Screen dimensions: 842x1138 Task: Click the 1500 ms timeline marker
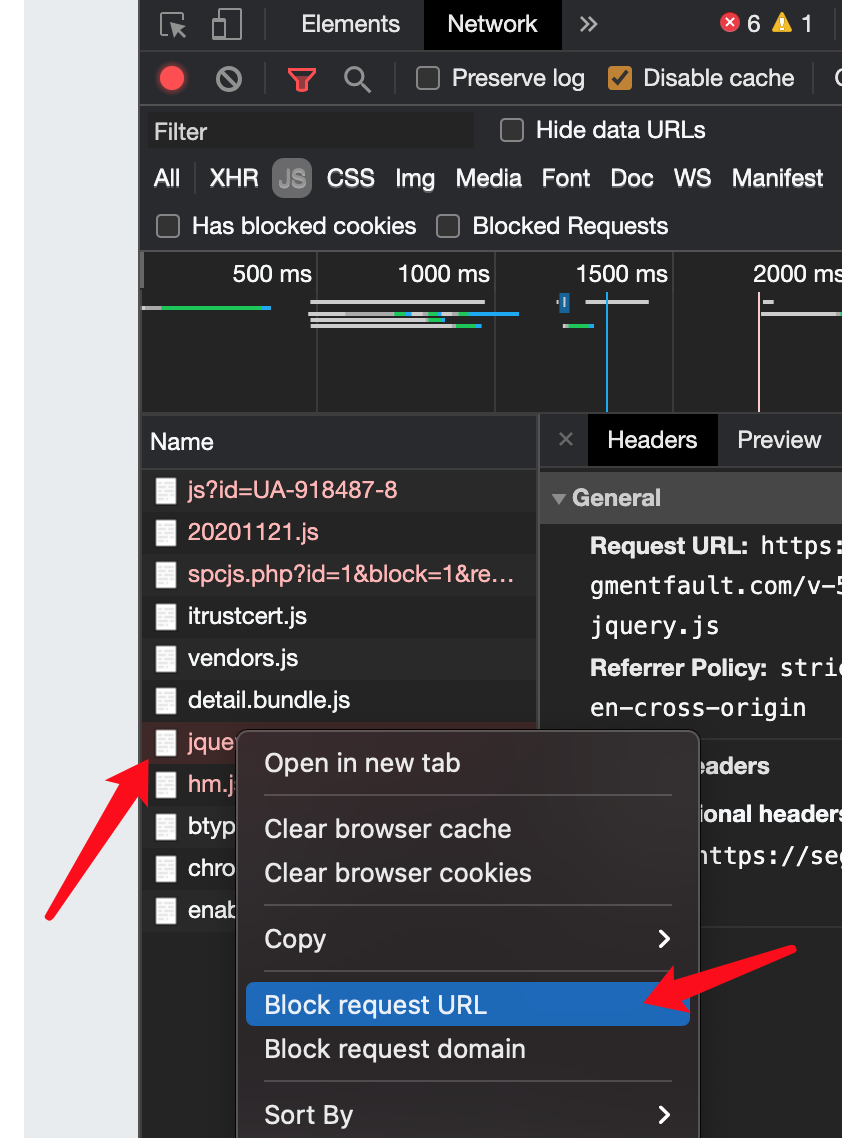[621, 274]
